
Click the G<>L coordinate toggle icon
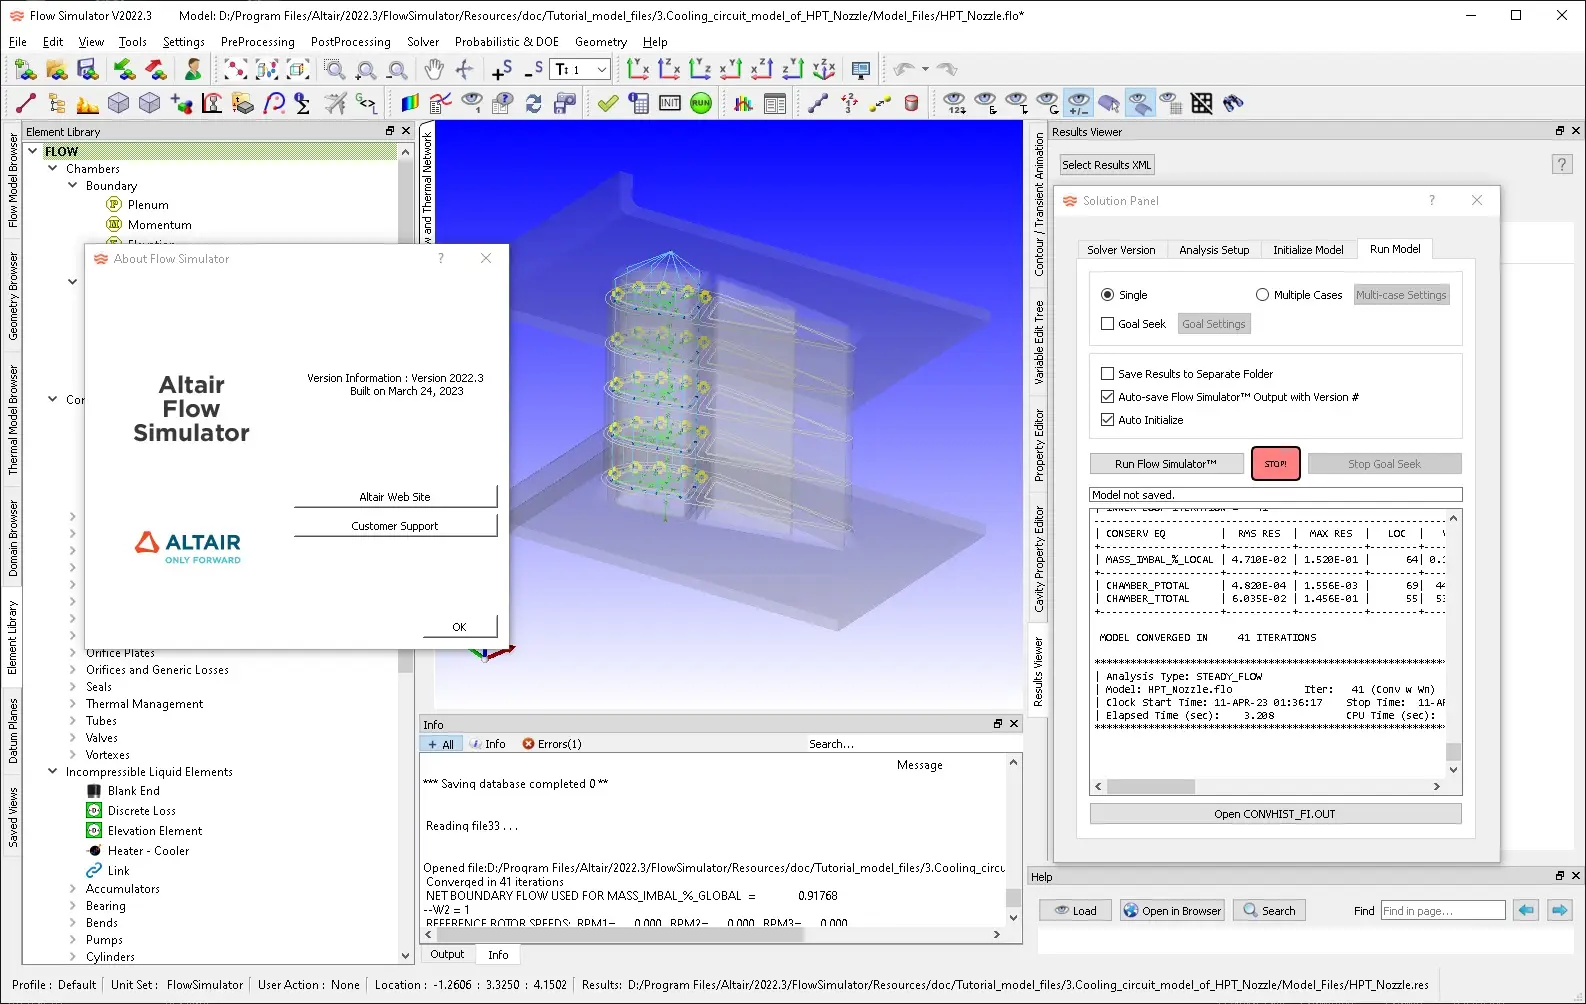point(367,103)
